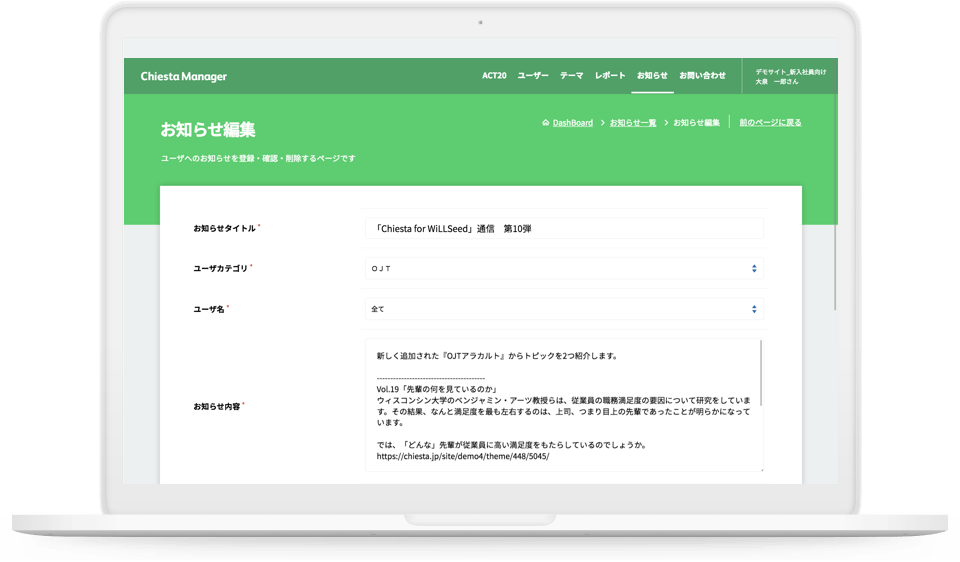Click the お知らせ内容 field label
960x562 pixels.
(x=217, y=406)
